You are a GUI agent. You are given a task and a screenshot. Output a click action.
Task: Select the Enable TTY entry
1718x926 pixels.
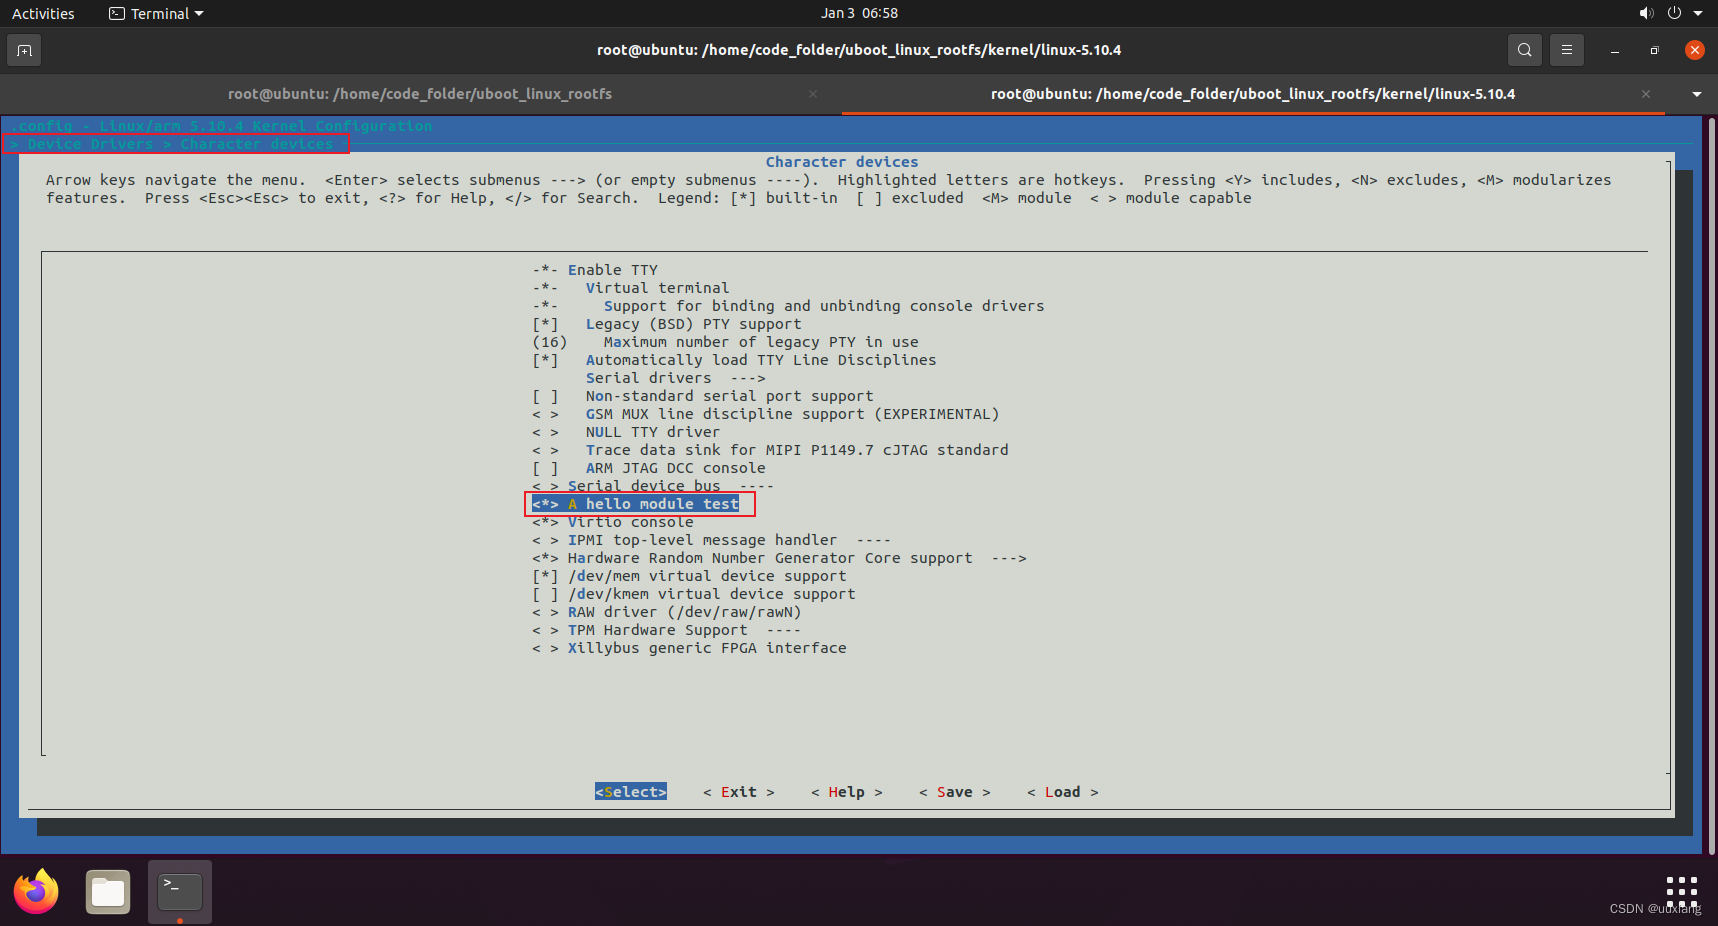(595, 270)
